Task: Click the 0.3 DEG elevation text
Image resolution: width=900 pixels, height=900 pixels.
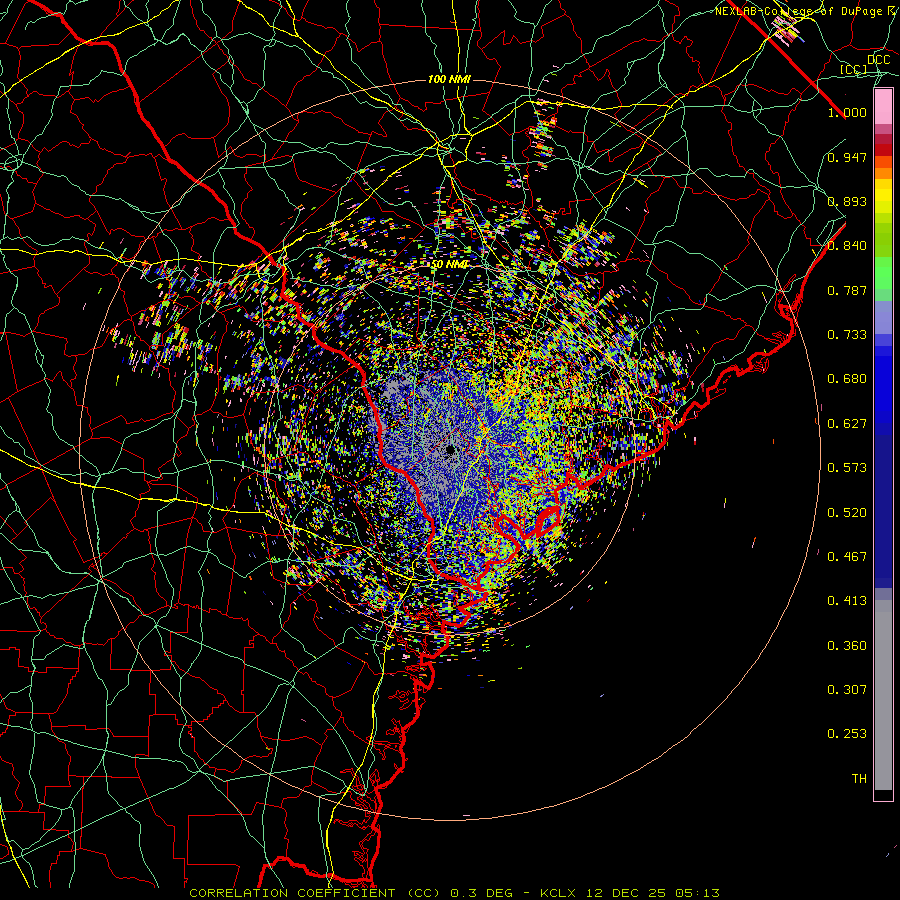Action: 481,893
